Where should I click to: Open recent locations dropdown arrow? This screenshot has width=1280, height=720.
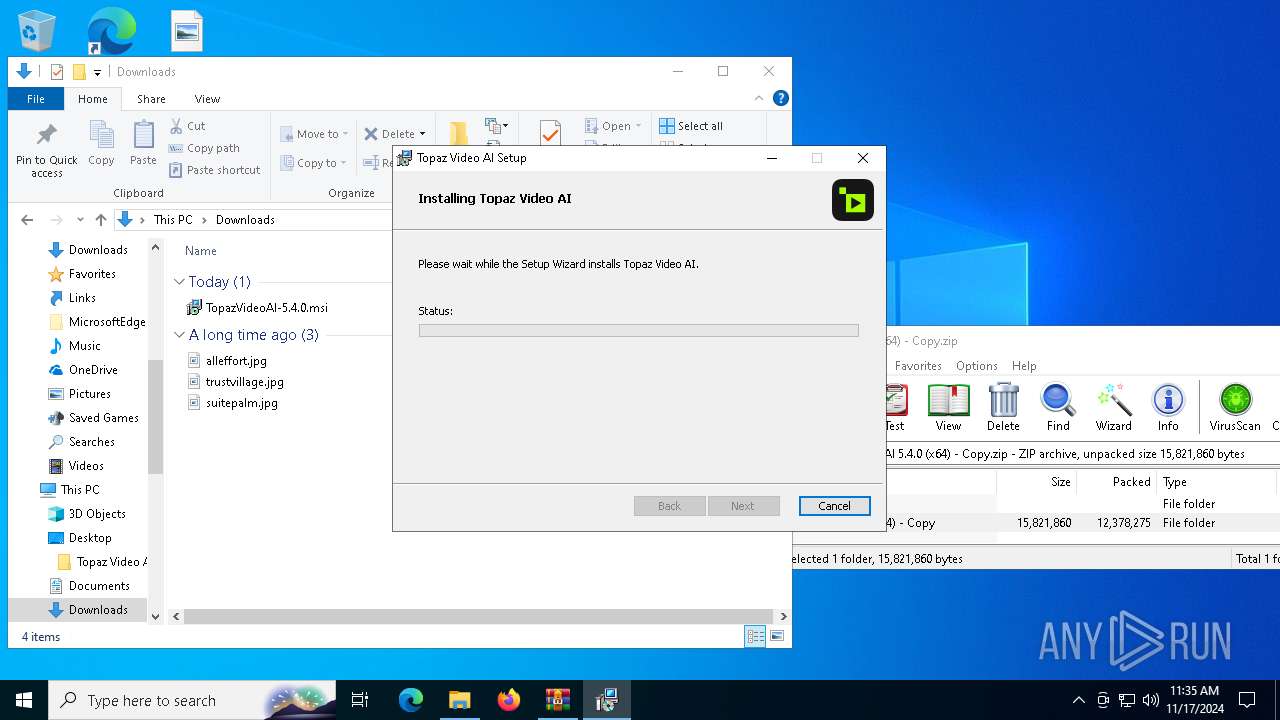tap(81, 220)
